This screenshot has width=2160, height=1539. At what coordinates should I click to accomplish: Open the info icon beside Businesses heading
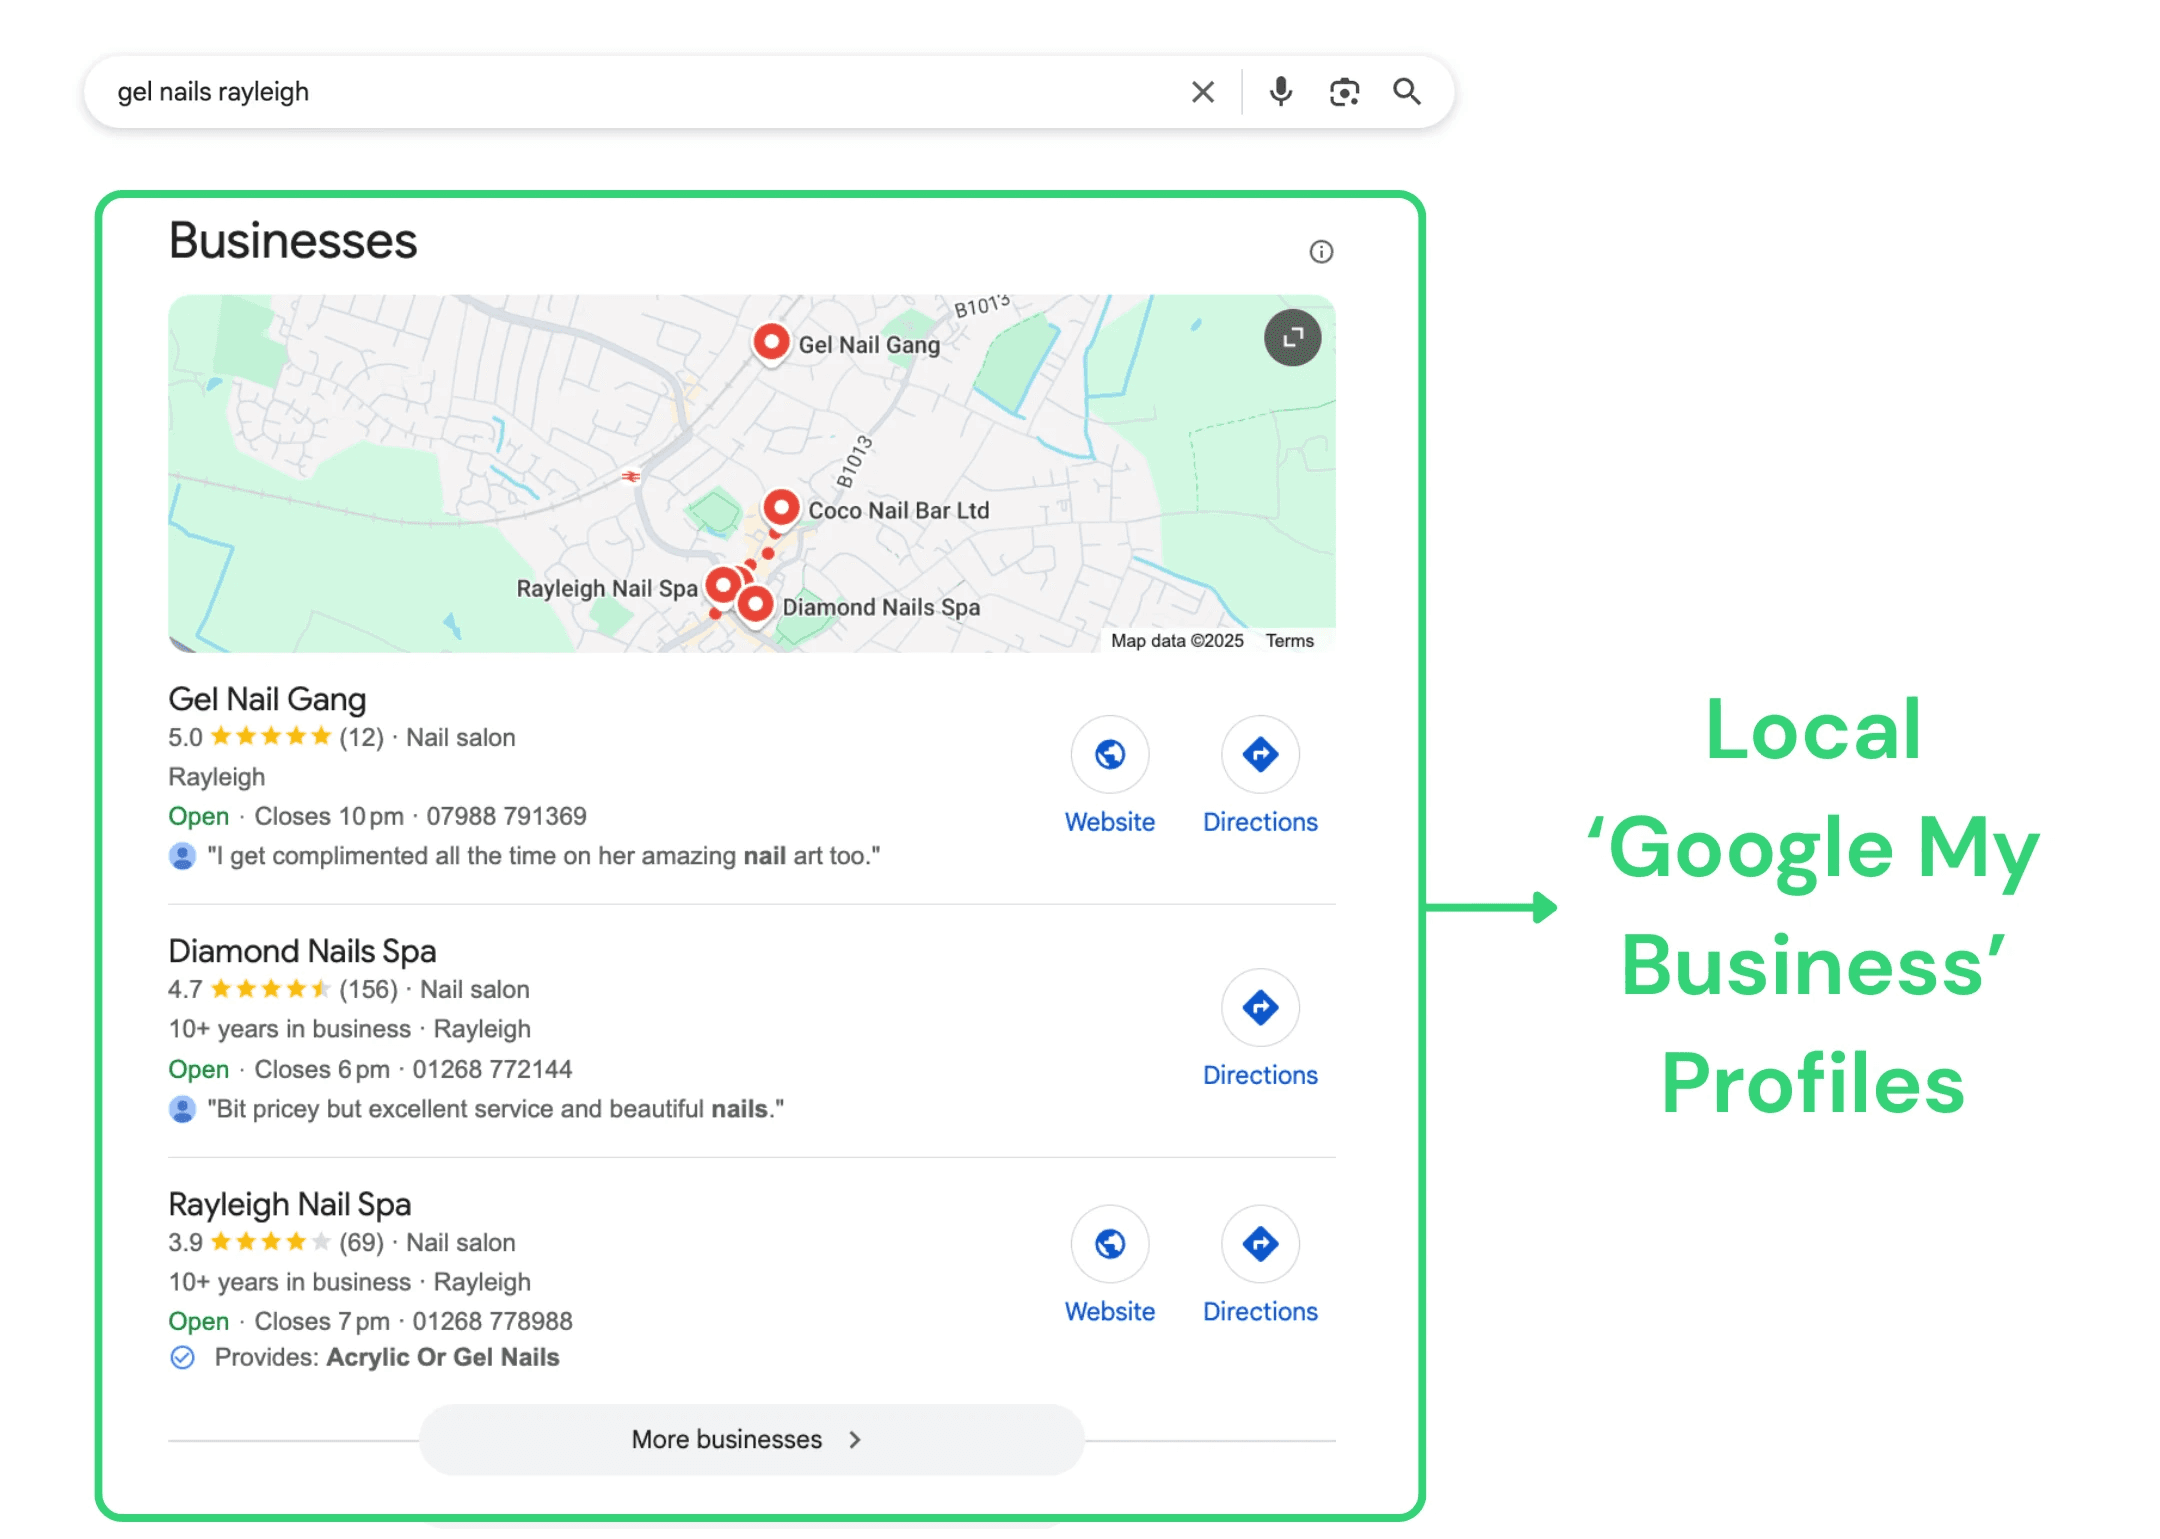click(1321, 251)
